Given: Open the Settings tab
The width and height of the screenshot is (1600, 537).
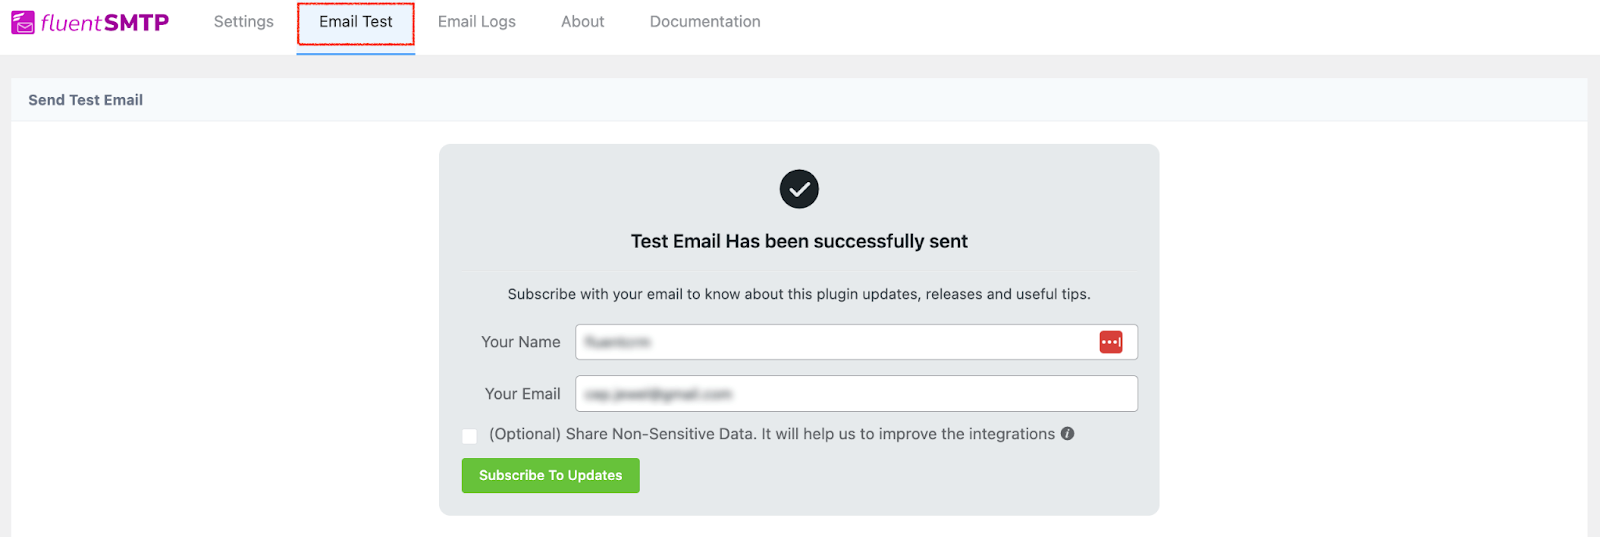Looking at the screenshot, I should [x=243, y=22].
